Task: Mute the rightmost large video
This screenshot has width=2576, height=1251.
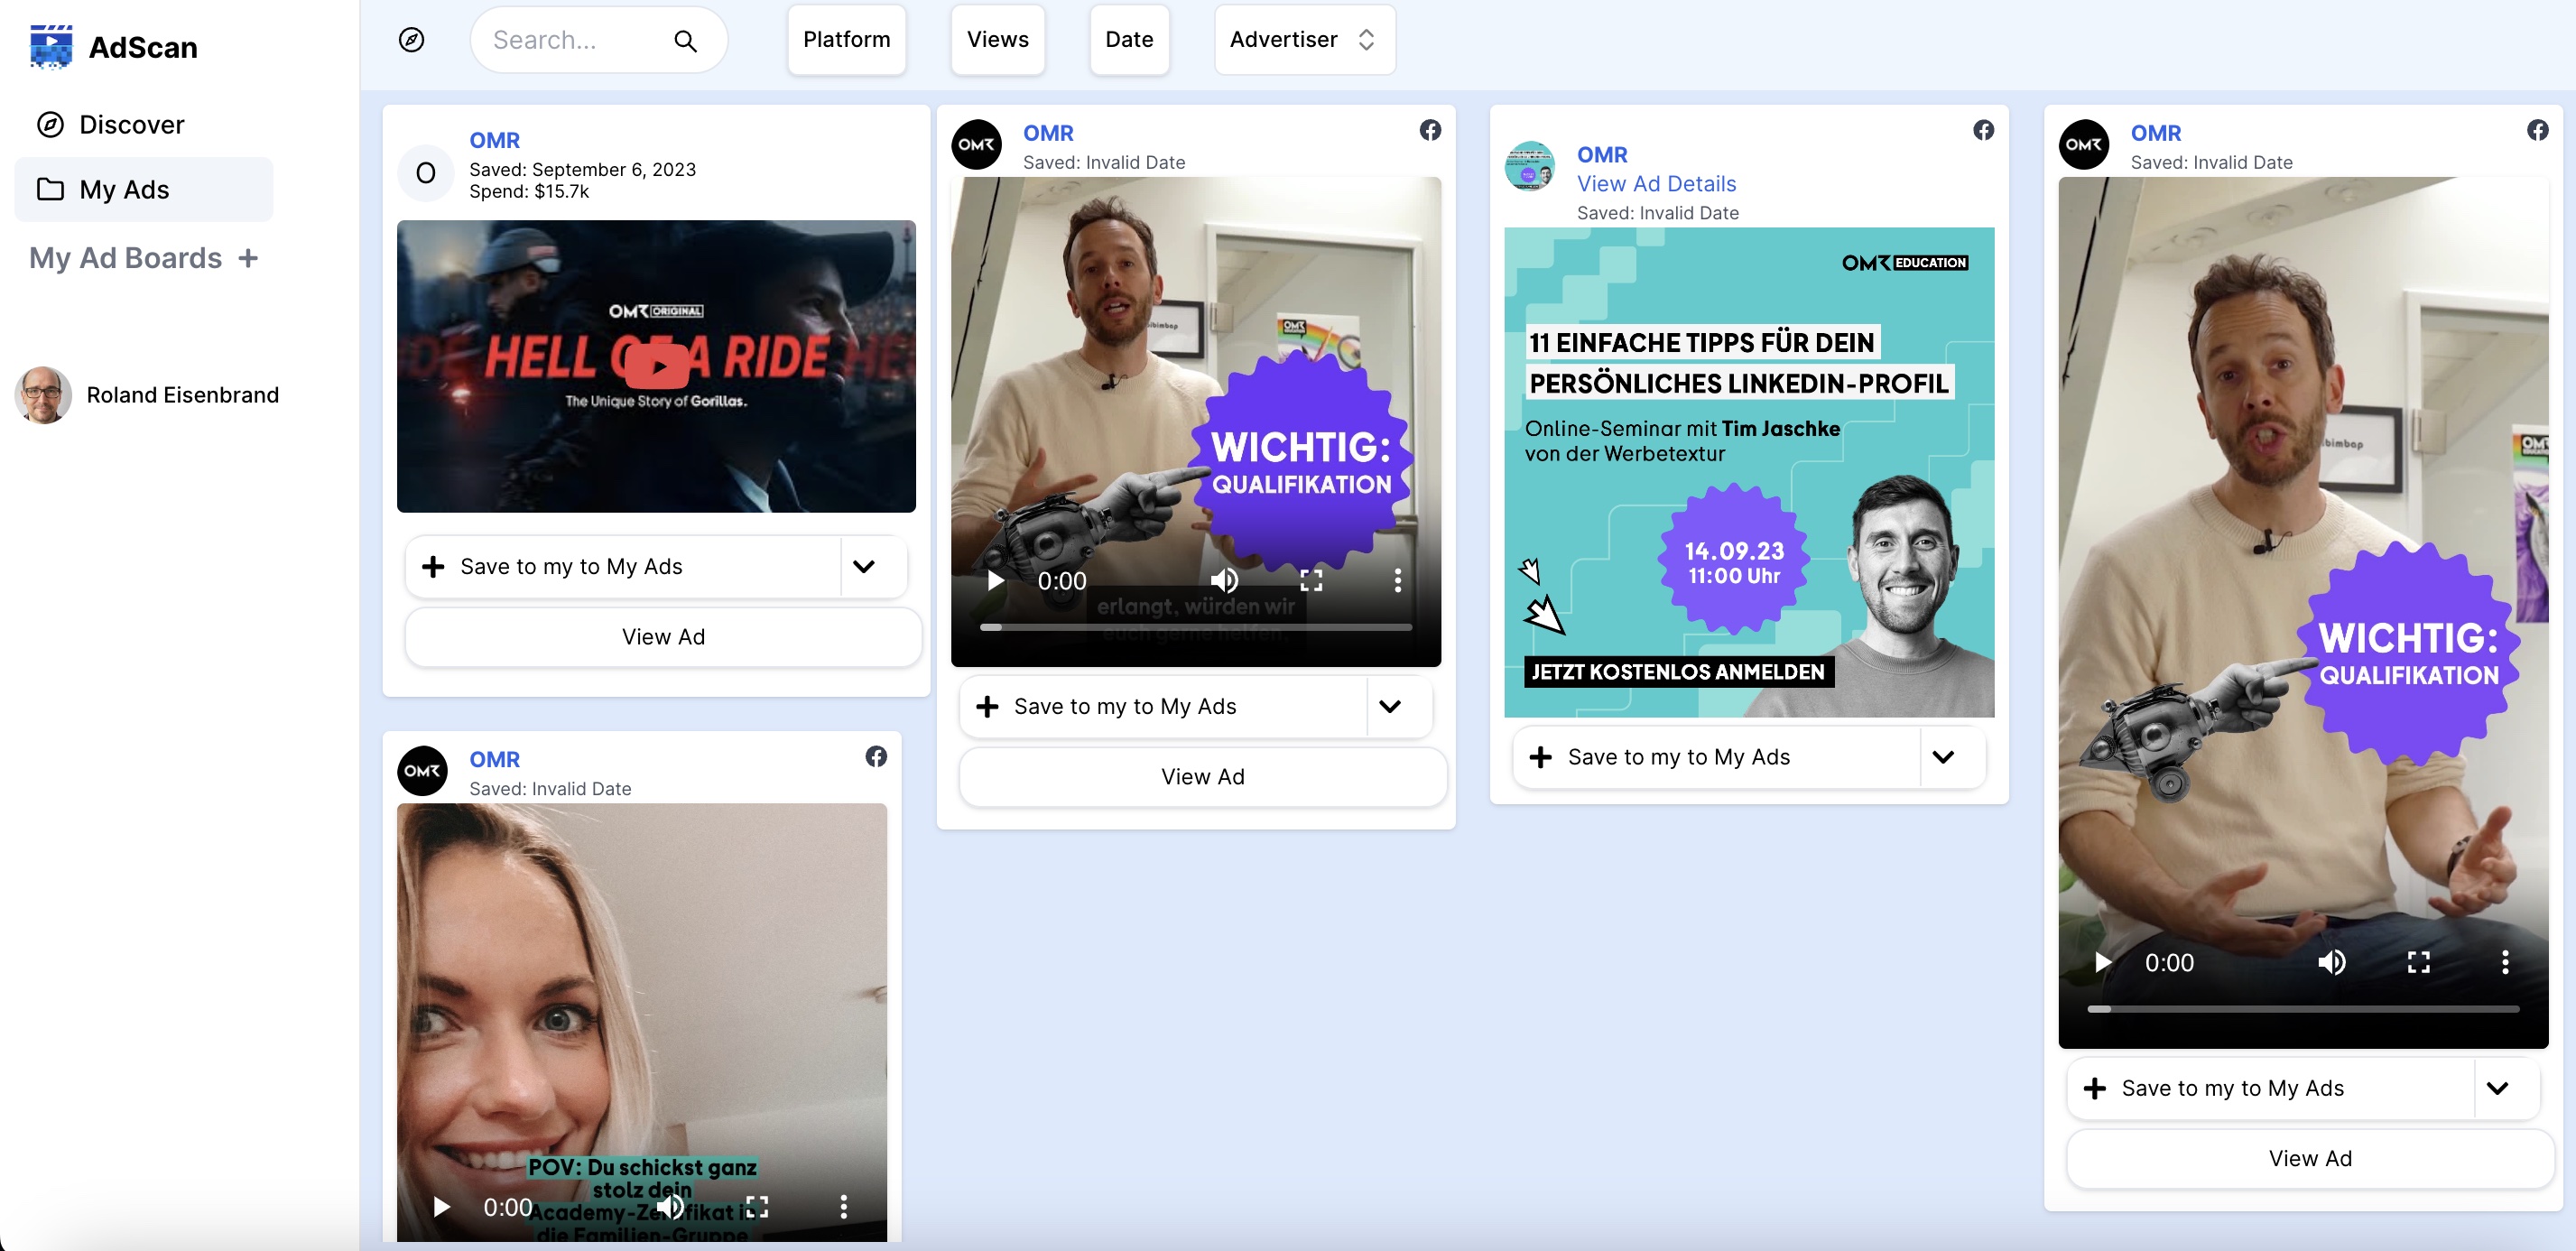Action: coord(2331,962)
